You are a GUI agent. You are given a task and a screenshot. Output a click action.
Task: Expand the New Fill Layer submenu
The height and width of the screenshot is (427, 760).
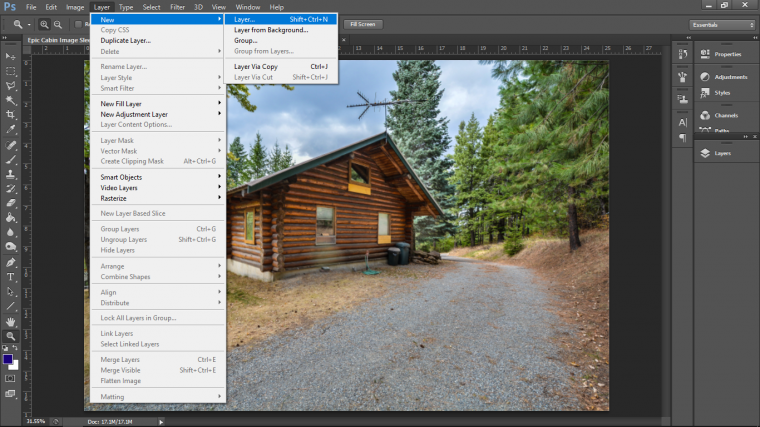pos(158,104)
